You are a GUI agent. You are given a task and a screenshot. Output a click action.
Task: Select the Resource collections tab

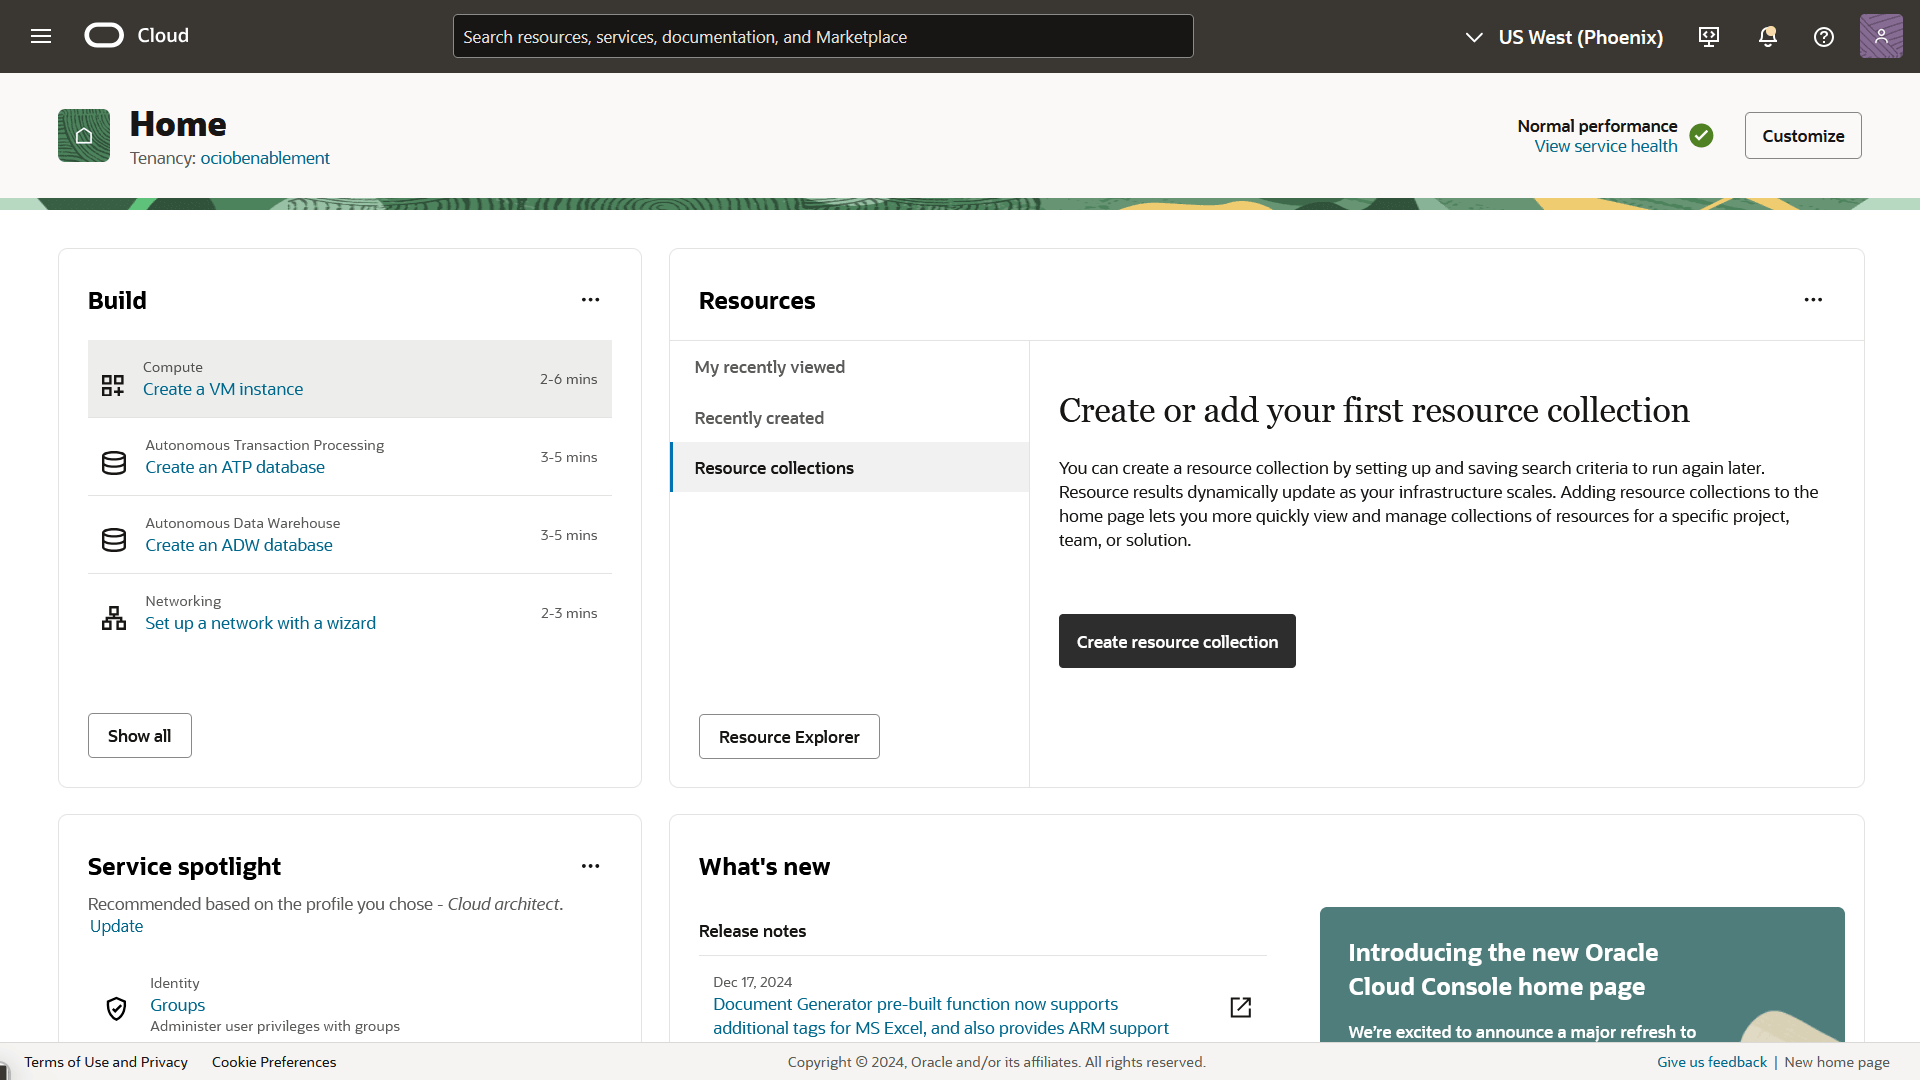coord(773,468)
